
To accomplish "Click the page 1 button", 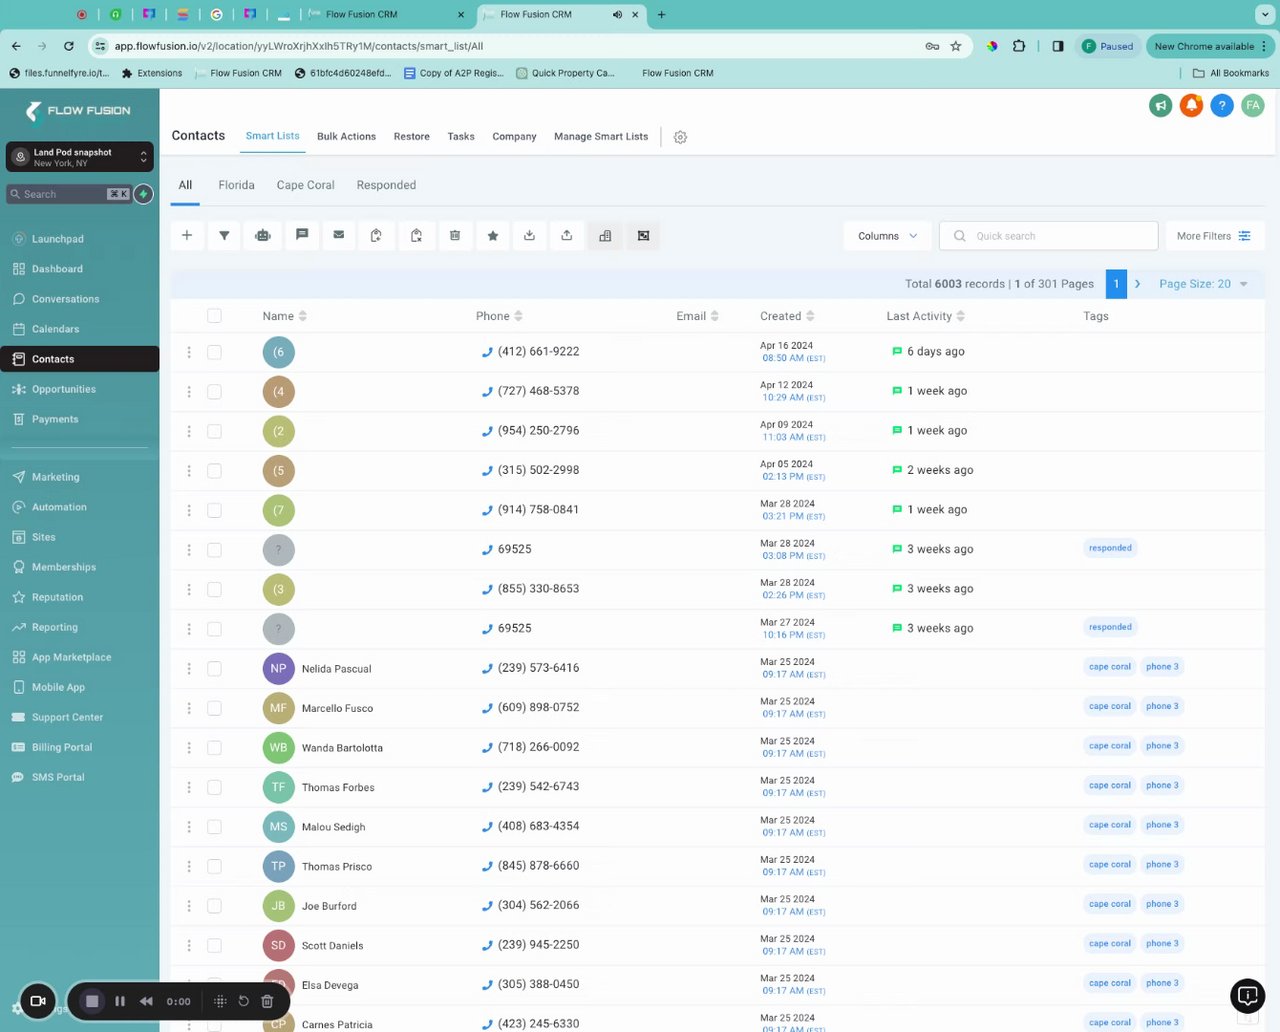I will [x=1116, y=284].
